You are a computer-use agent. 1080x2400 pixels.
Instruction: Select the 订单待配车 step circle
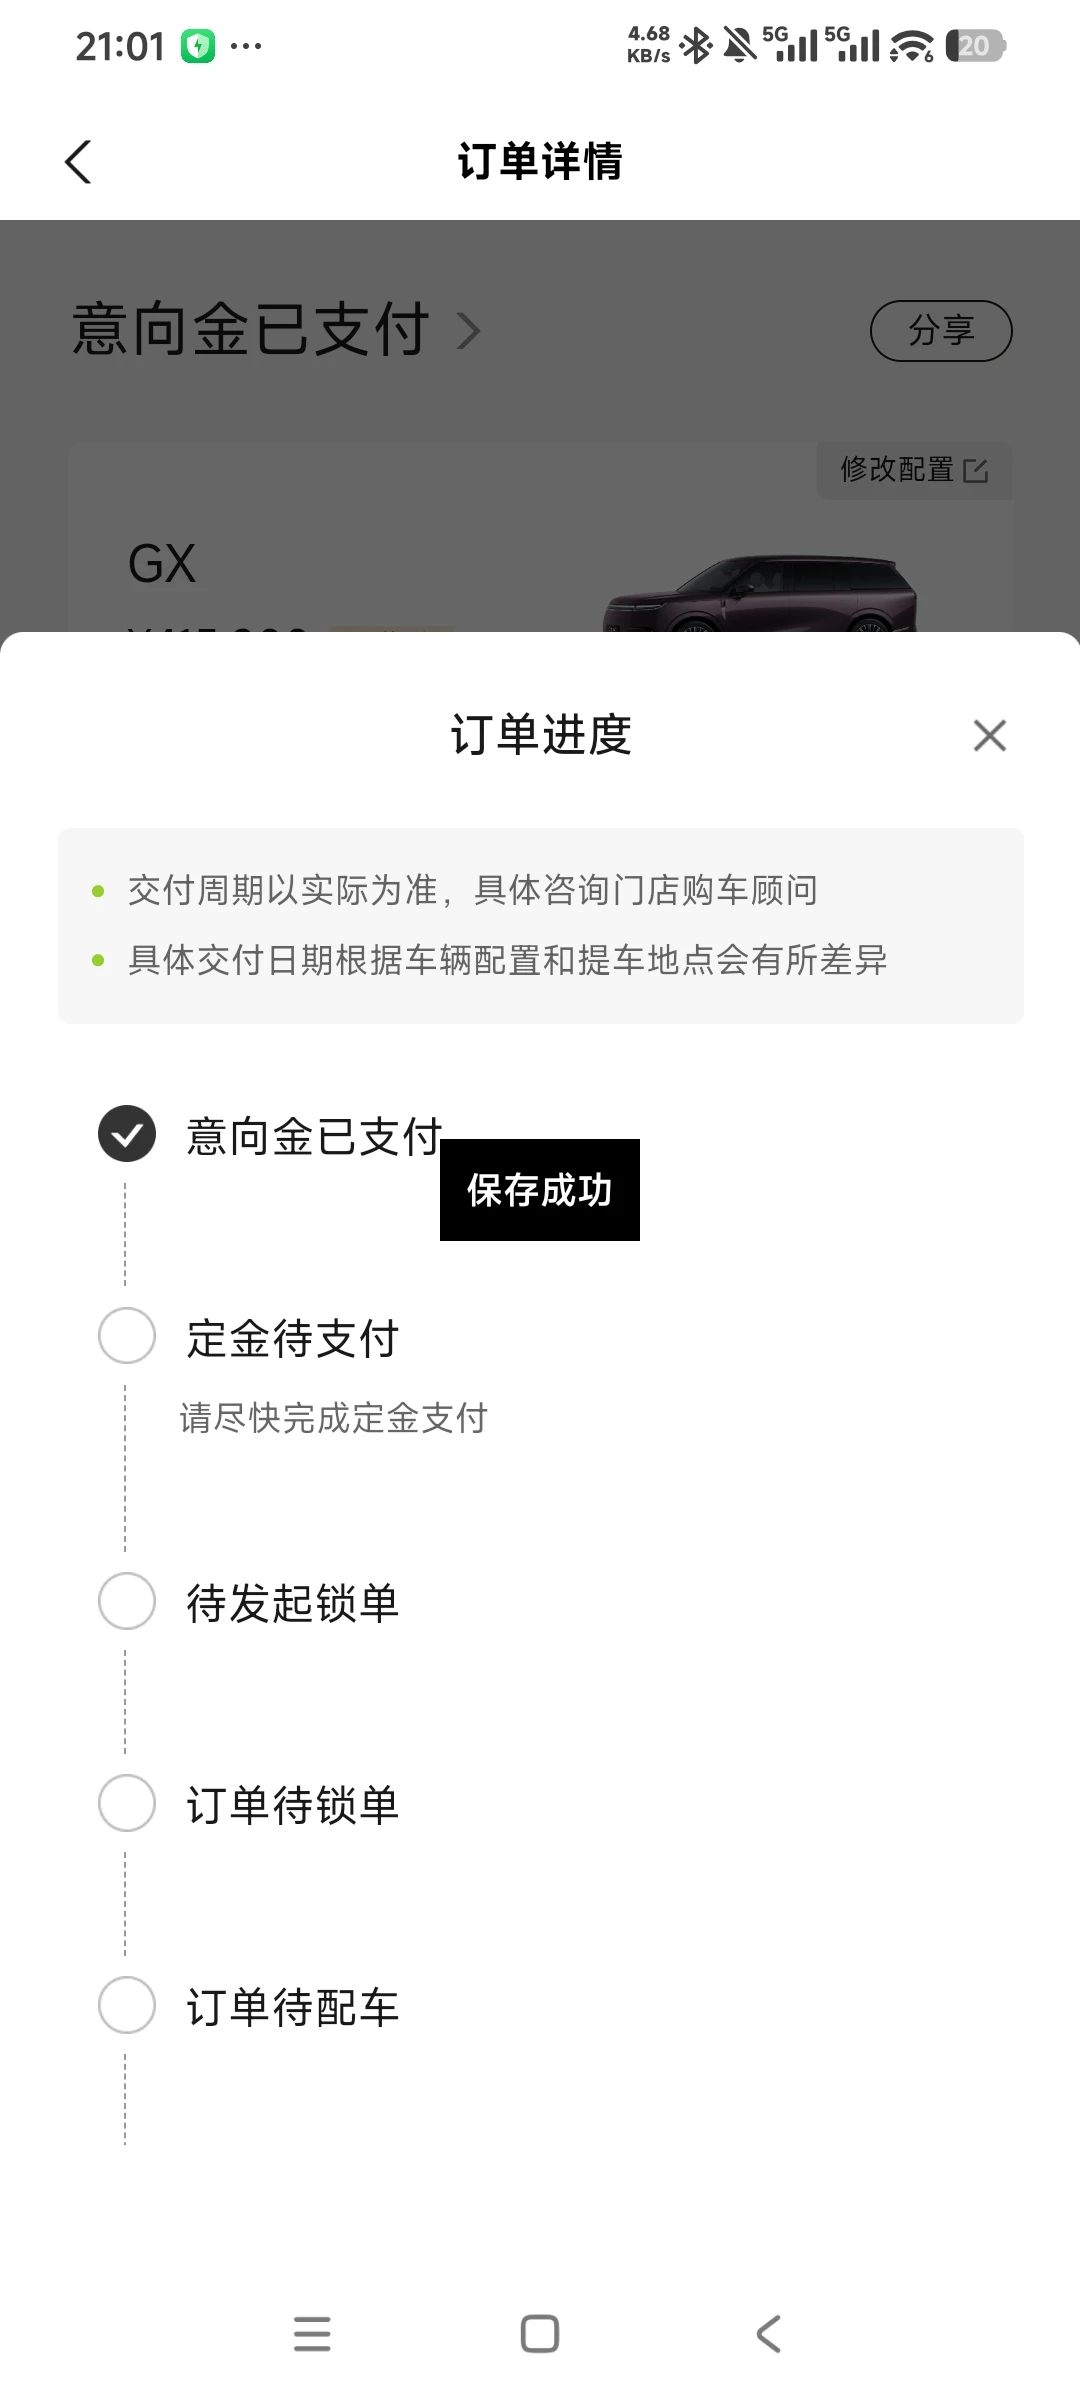click(127, 2005)
